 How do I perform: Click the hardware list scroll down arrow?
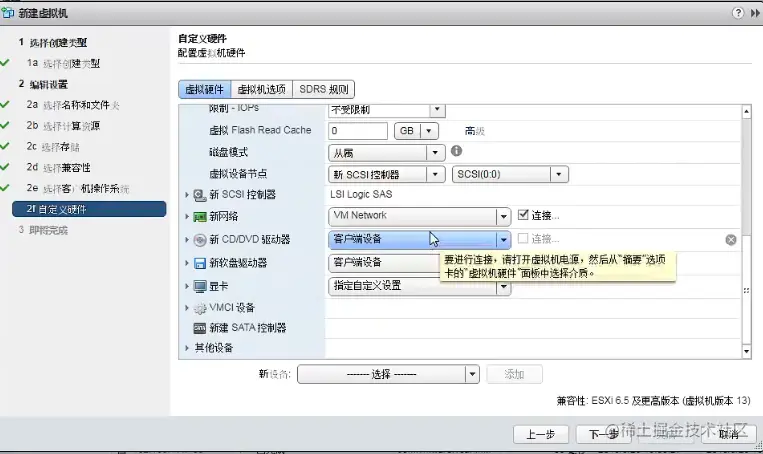[746, 351]
